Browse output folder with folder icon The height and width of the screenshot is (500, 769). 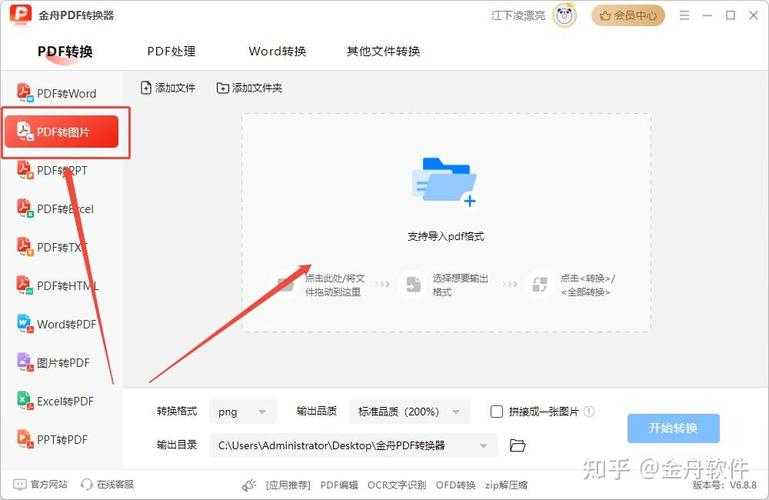[517, 445]
